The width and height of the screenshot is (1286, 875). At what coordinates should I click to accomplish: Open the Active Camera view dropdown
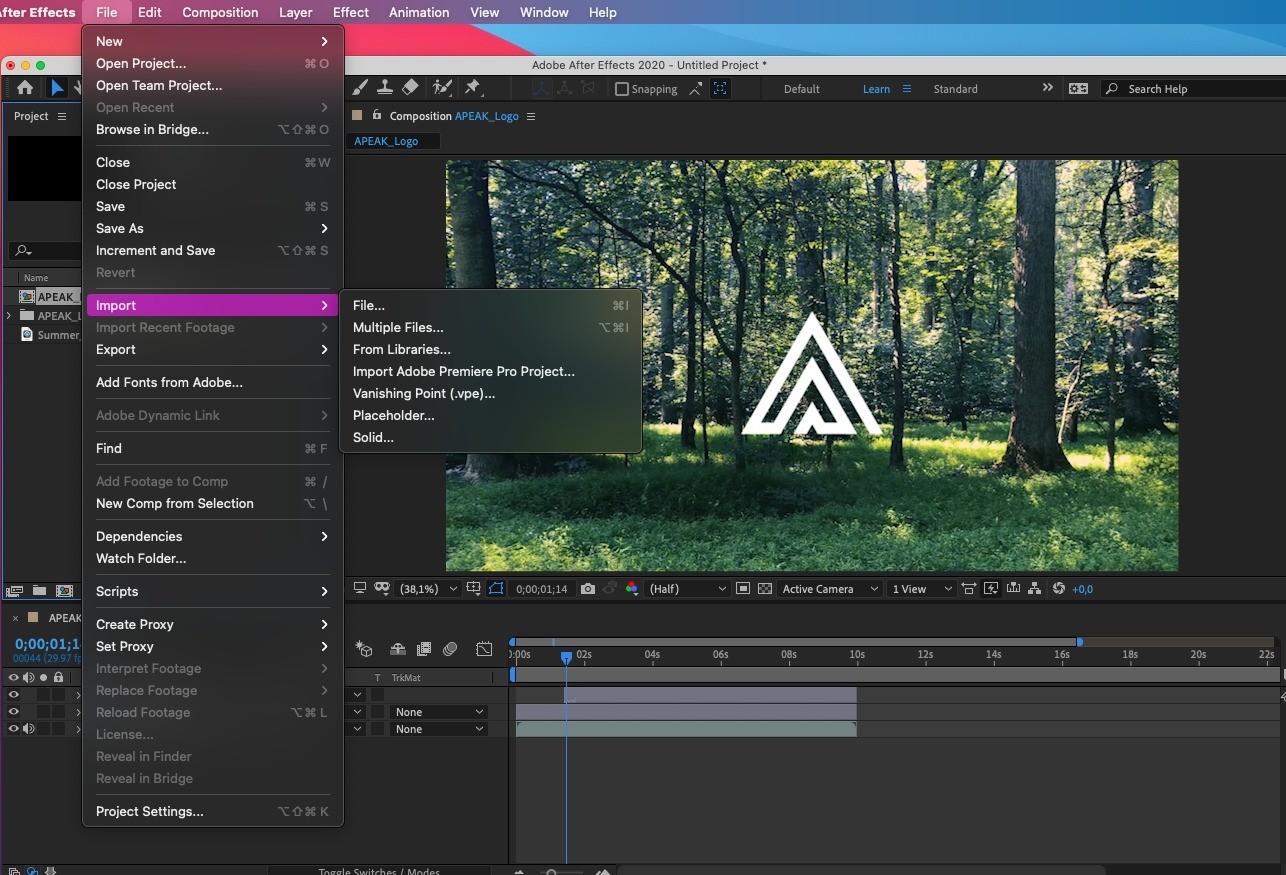829,588
